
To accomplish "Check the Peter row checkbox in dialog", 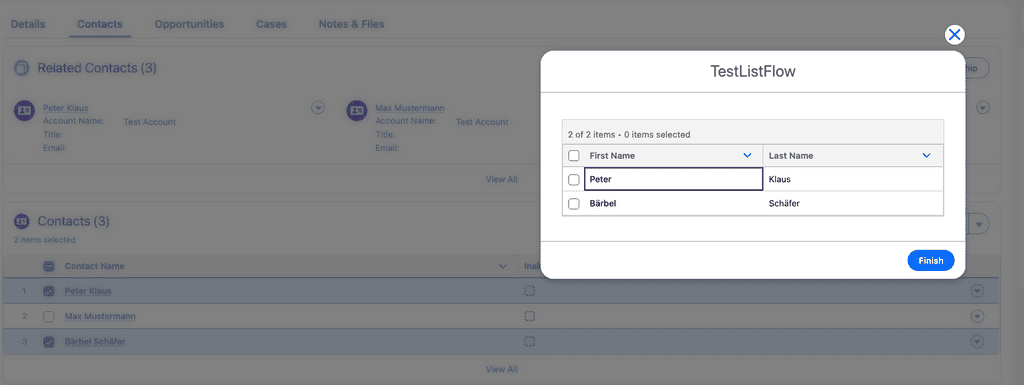I will pyautogui.click(x=573, y=179).
